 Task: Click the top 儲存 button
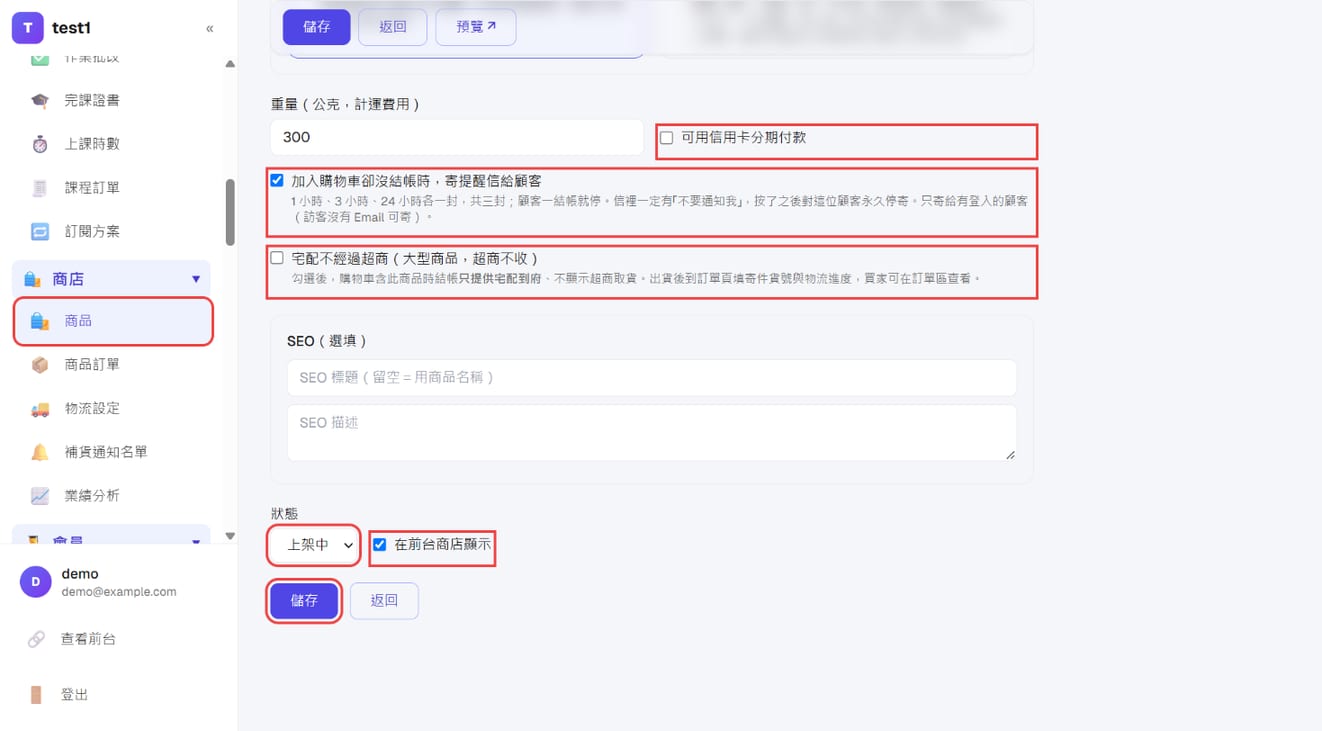[x=316, y=27]
